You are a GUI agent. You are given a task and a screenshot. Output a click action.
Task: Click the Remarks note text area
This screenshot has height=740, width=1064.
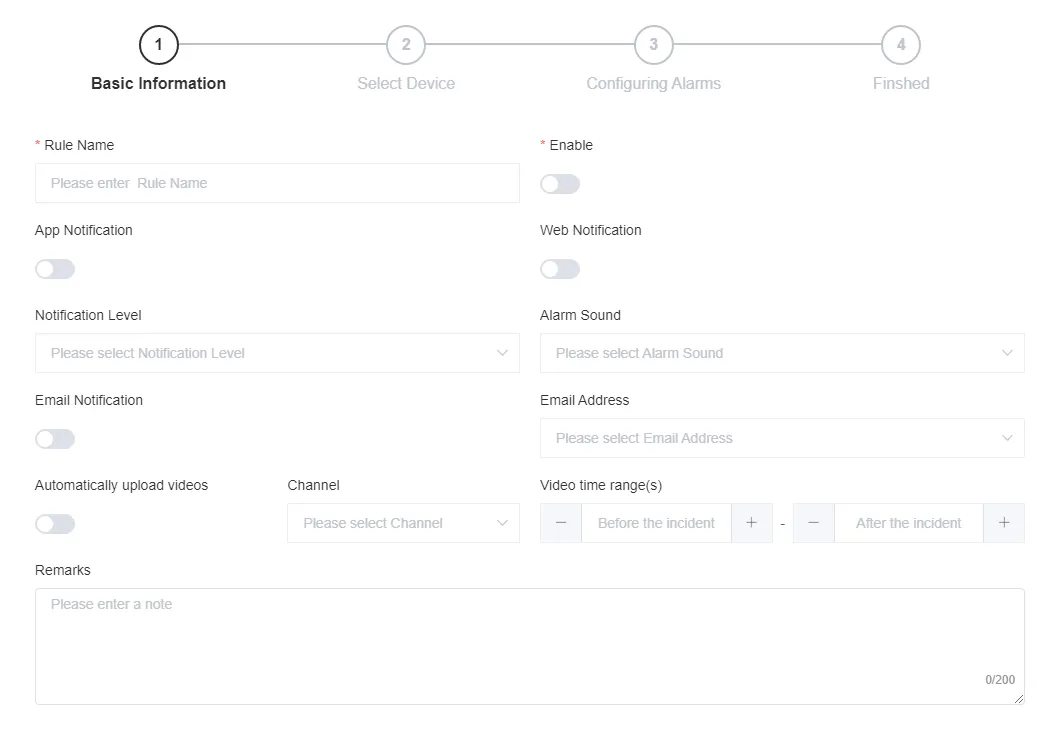click(530, 640)
